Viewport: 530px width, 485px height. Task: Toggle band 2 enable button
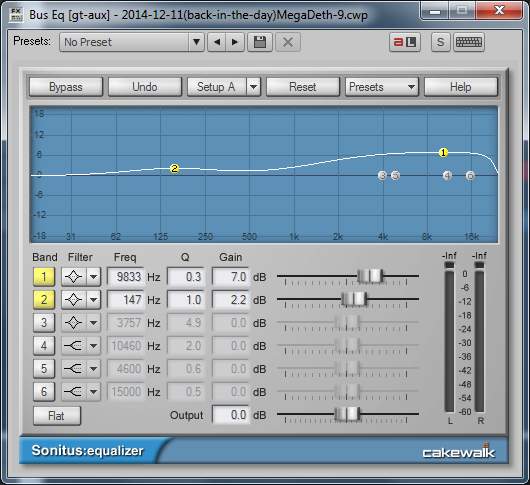tap(44, 300)
